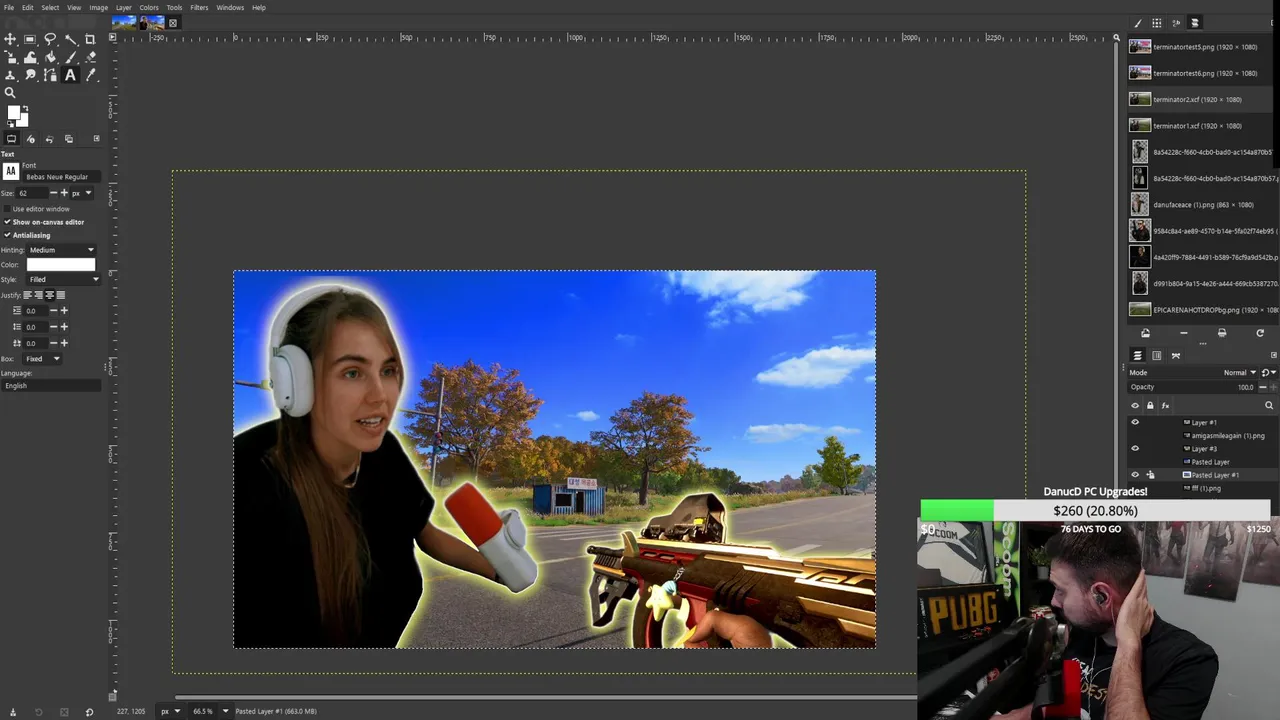Open the Windows menu
The width and height of the screenshot is (1280, 720).
[230, 7]
